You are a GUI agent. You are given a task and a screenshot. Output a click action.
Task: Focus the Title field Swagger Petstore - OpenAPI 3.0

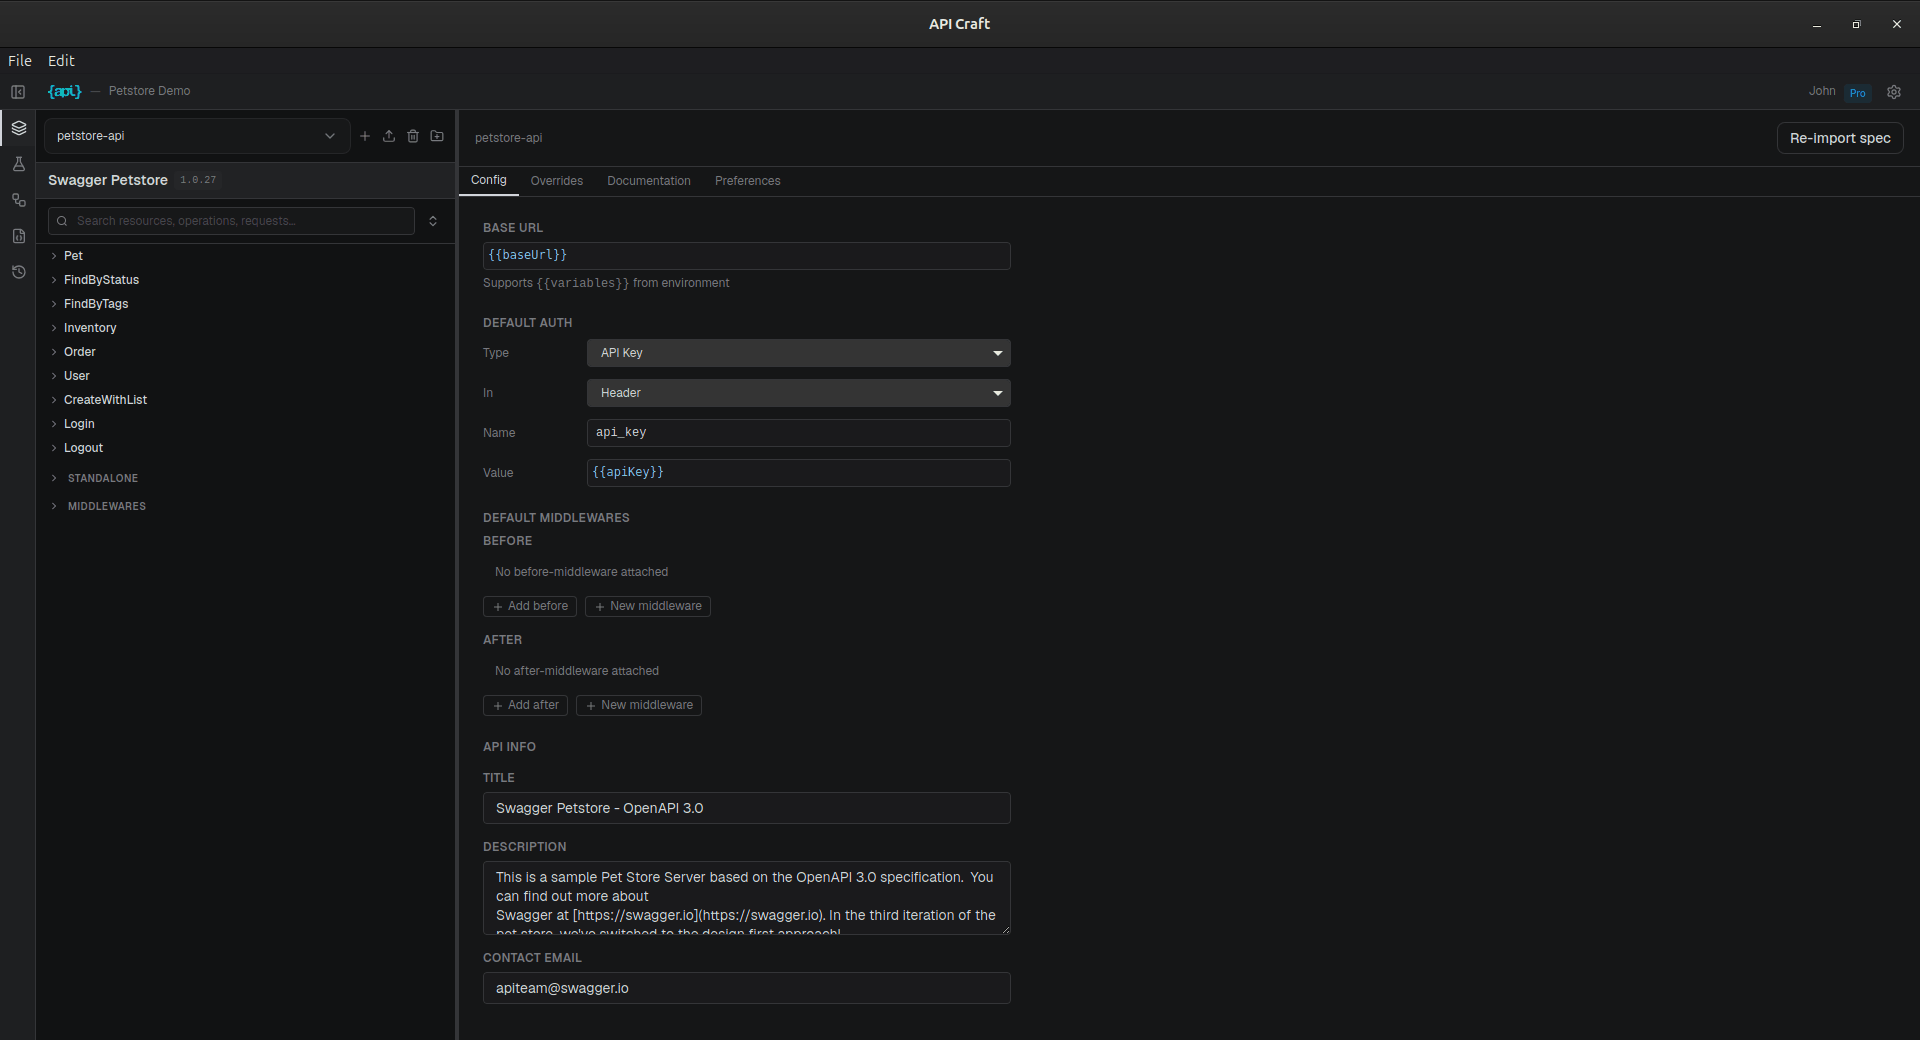pyautogui.click(x=747, y=808)
